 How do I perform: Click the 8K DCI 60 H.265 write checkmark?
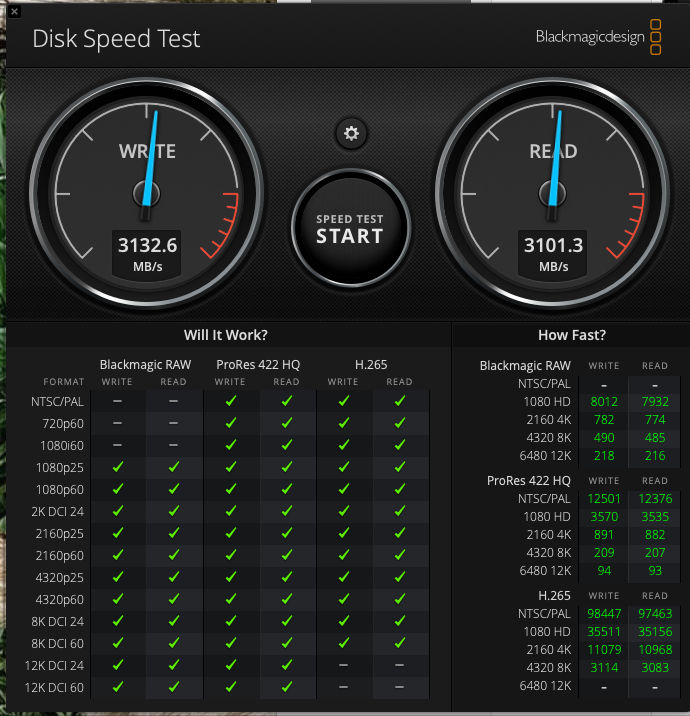click(x=344, y=643)
